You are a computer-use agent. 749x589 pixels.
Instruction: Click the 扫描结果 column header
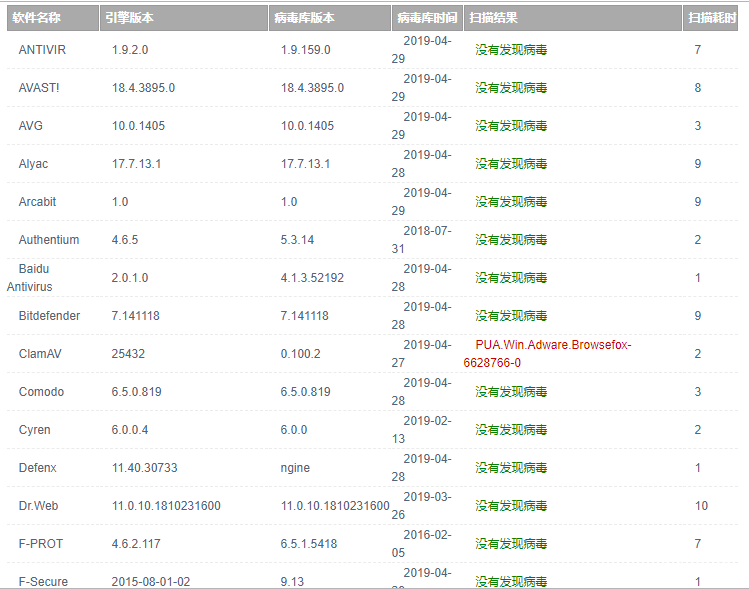coord(572,18)
